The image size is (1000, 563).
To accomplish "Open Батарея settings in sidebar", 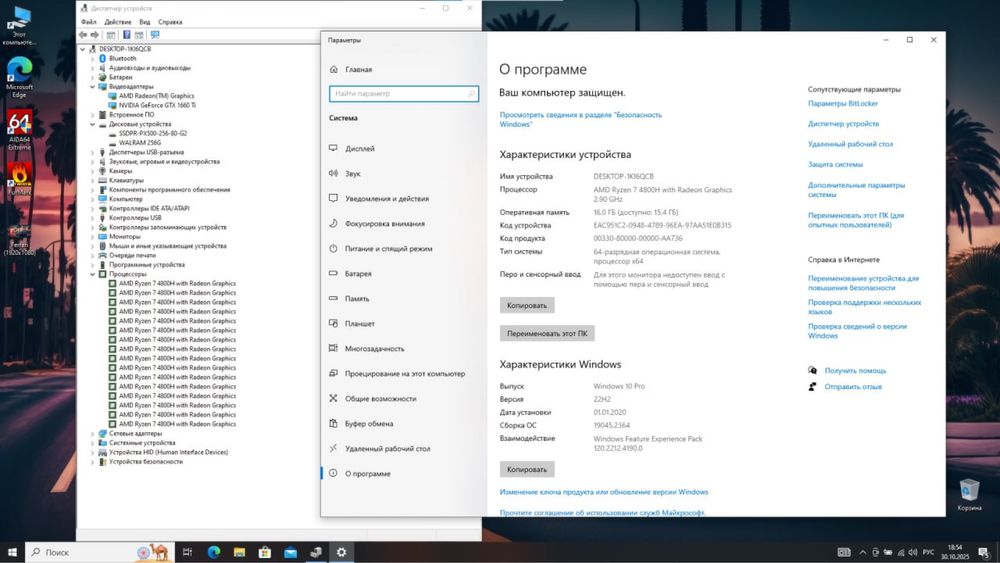I will [x=358, y=274].
